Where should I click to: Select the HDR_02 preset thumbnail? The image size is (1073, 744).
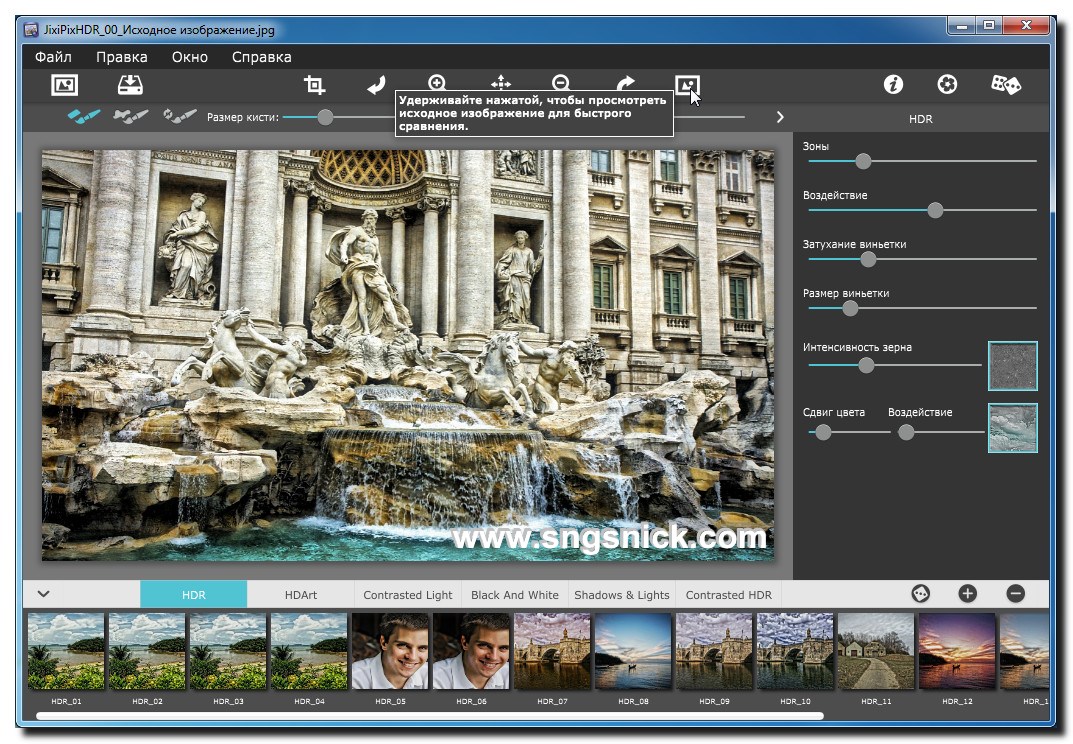(x=147, y=651)
